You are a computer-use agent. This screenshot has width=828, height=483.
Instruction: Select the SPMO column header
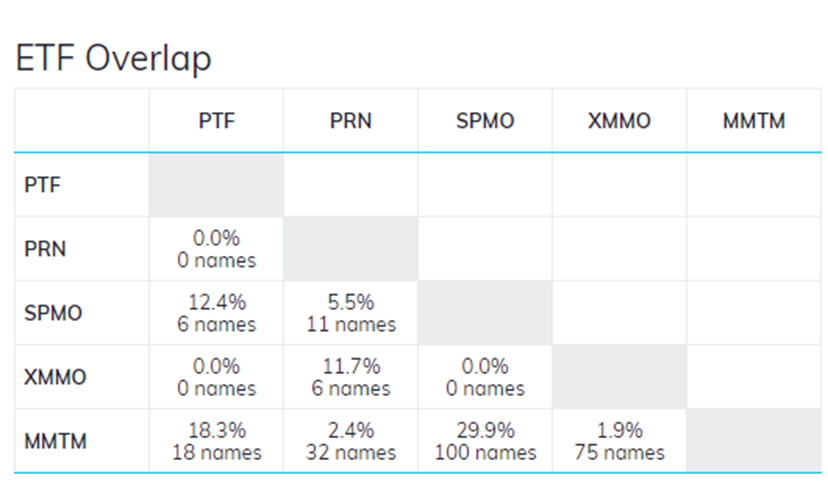[x=485, y=121]
